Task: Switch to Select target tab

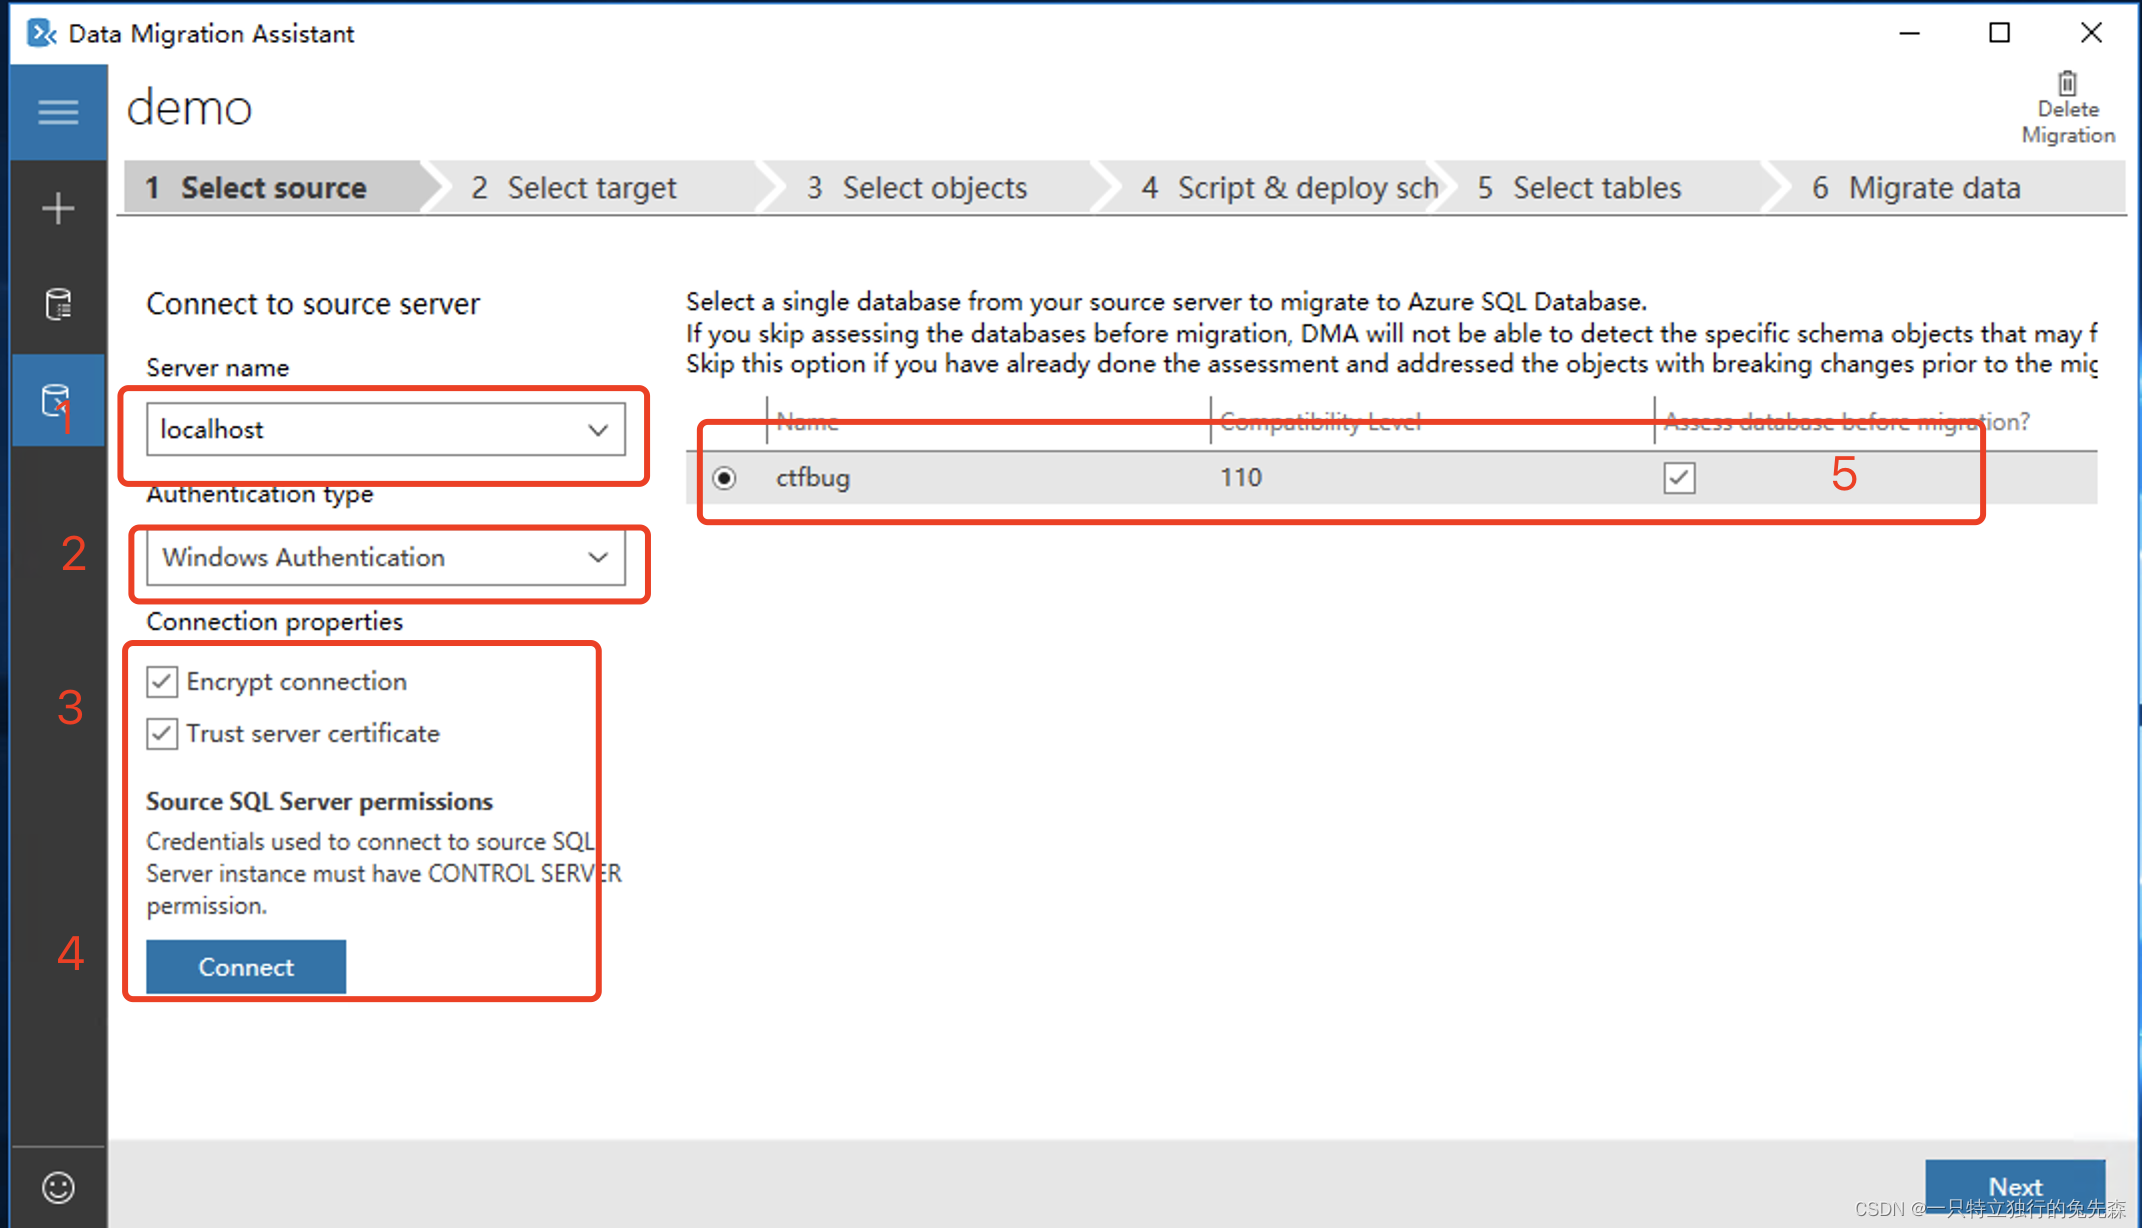Action: coord(574,187)
